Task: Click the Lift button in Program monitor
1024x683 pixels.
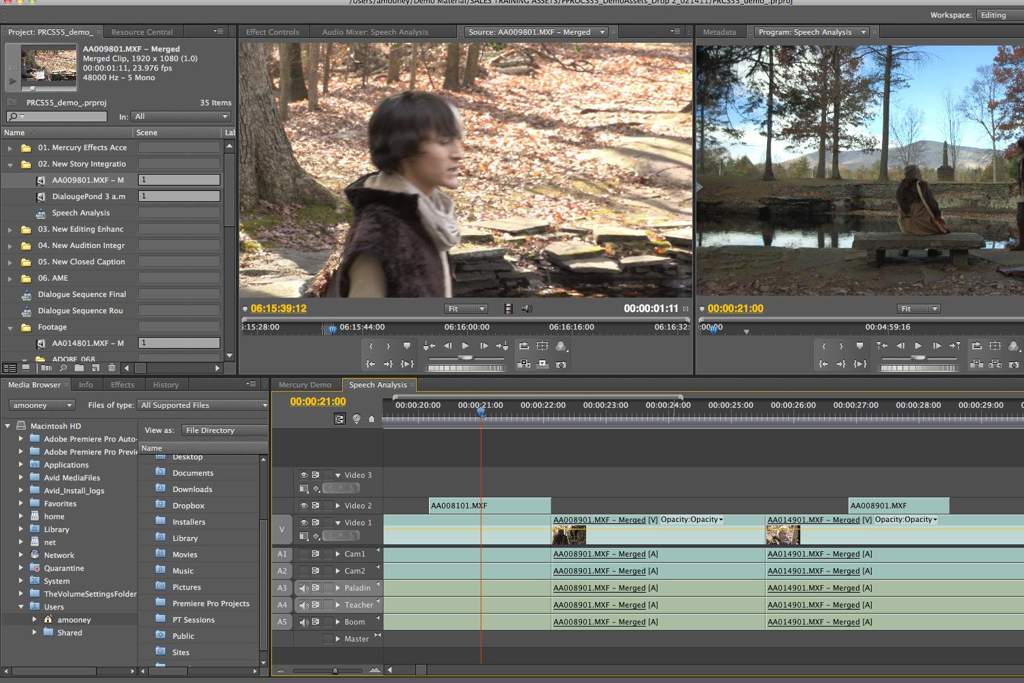Action: [x=976, y=364]
